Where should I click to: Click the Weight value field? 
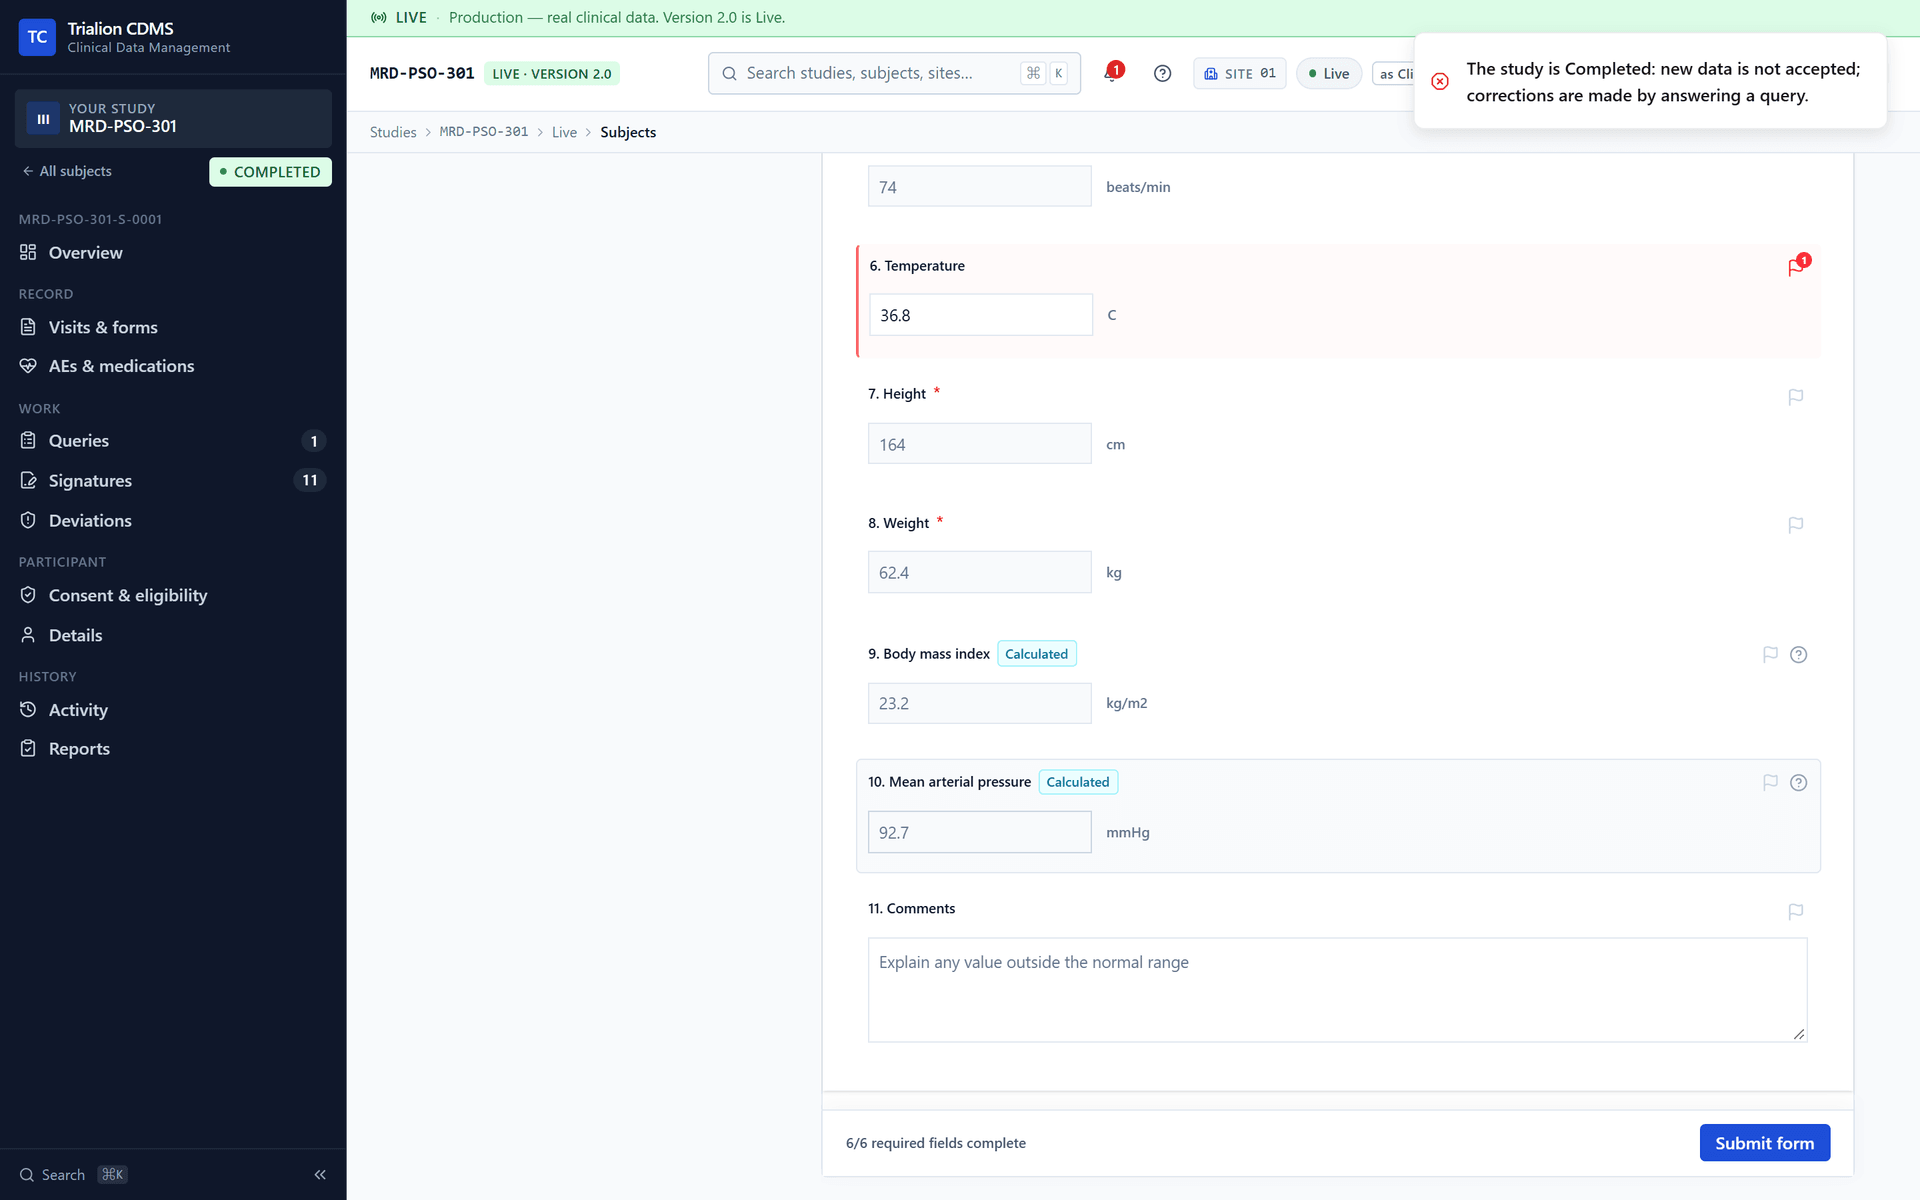[980, 572]
